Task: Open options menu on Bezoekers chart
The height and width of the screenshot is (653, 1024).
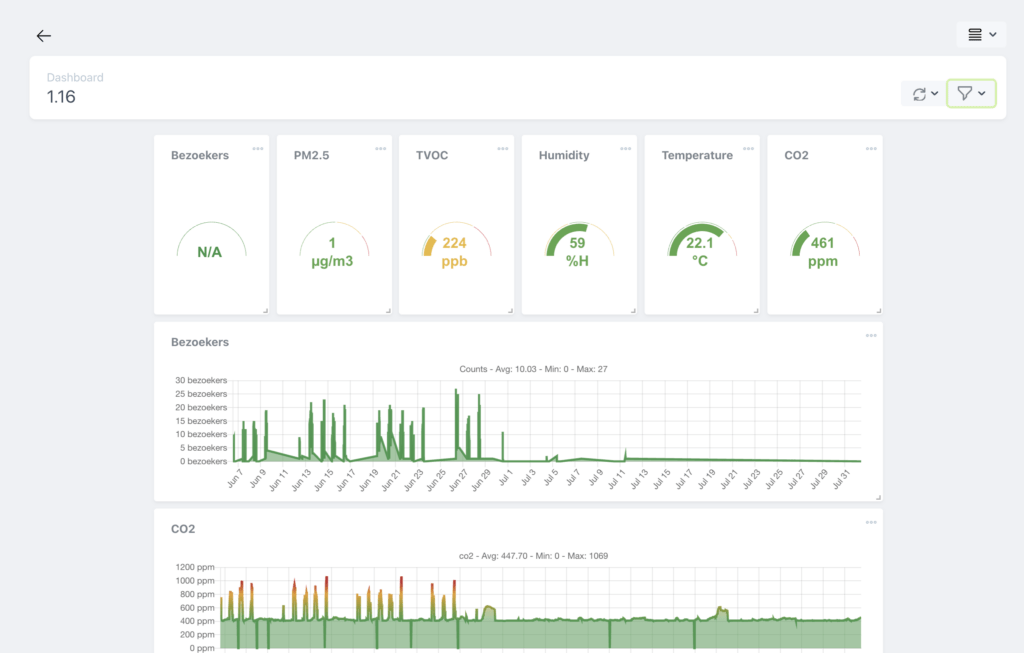Action: pyautogui.click(x=871, y=336)
